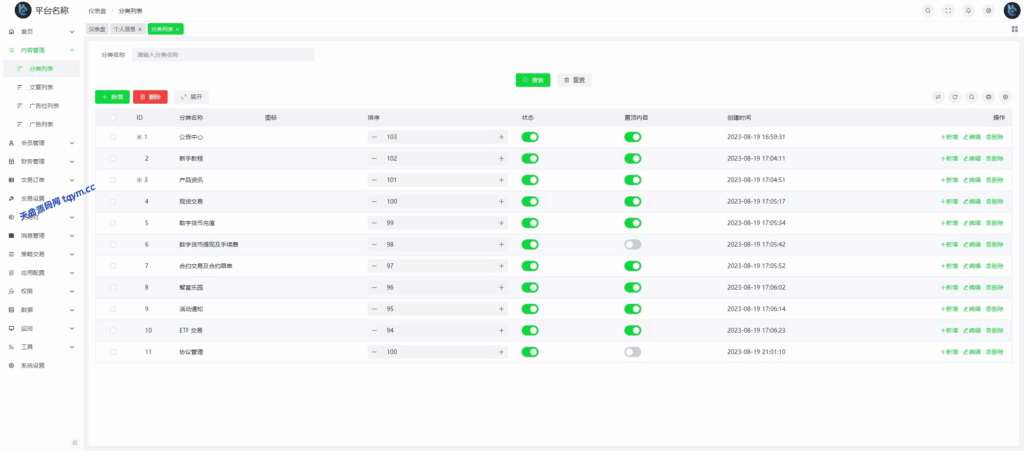Expand child rows of ID 1
The width and height of the screenshot is (1024, 451).
click(138, 137)
